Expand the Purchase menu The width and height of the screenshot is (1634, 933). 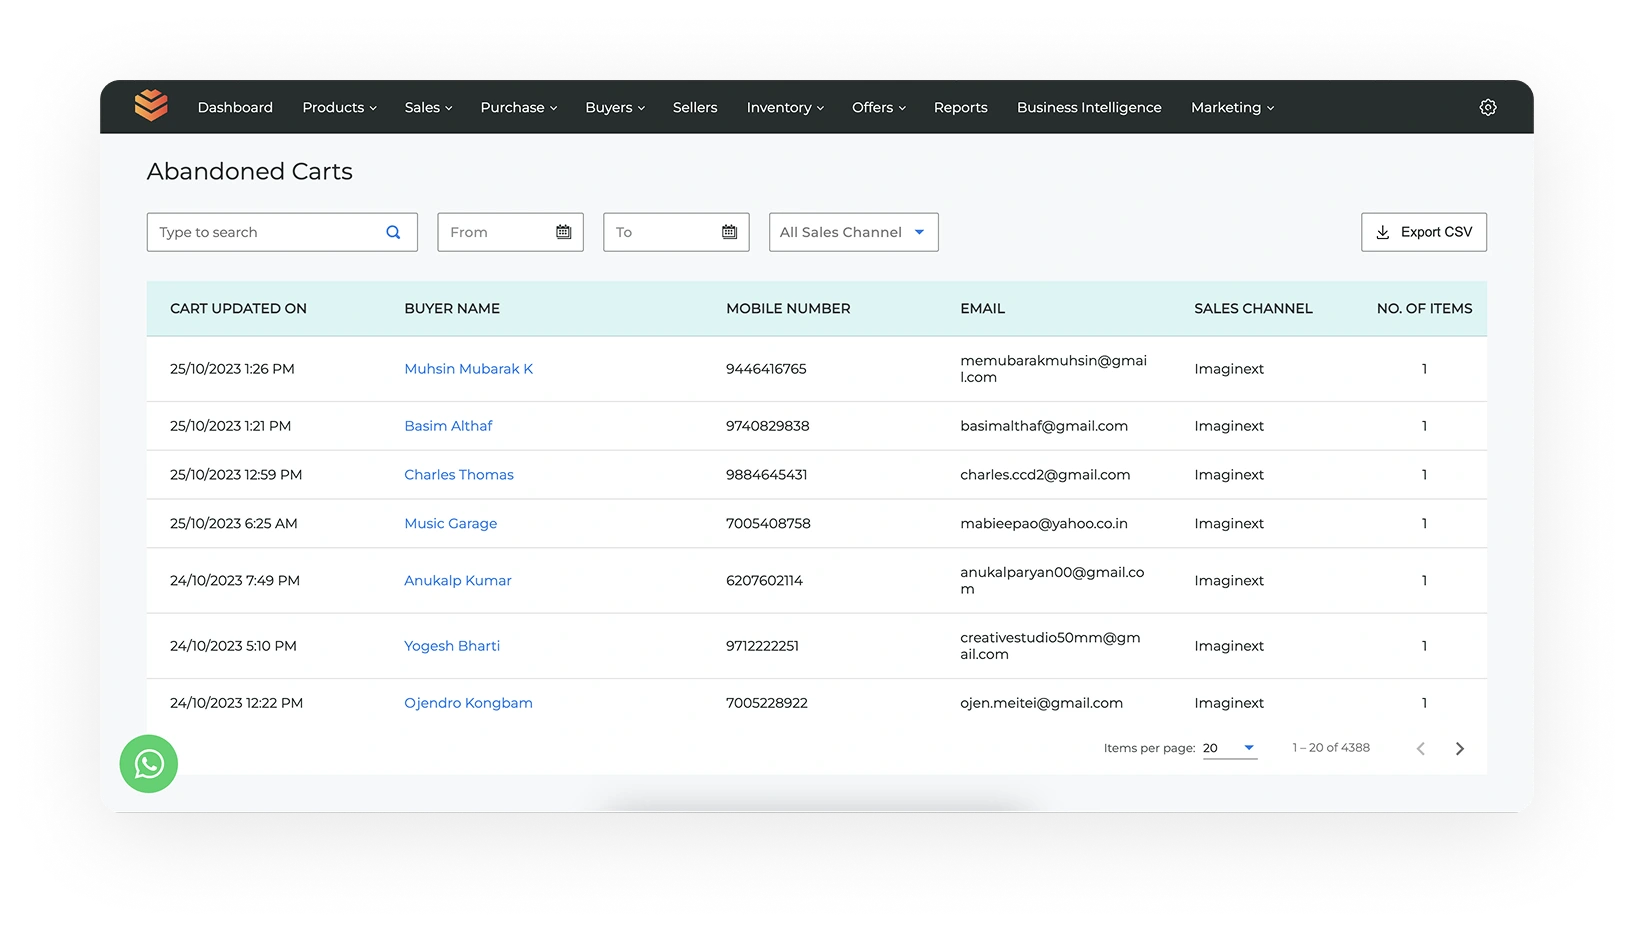tap(519, 107)
